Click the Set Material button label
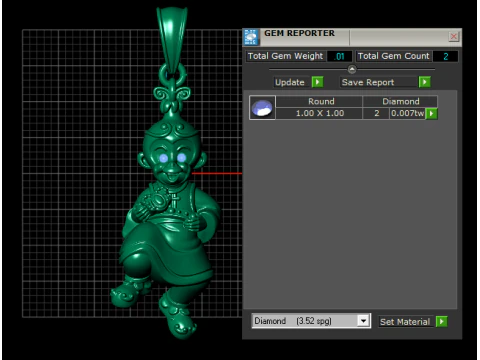 tap(405, 322)
